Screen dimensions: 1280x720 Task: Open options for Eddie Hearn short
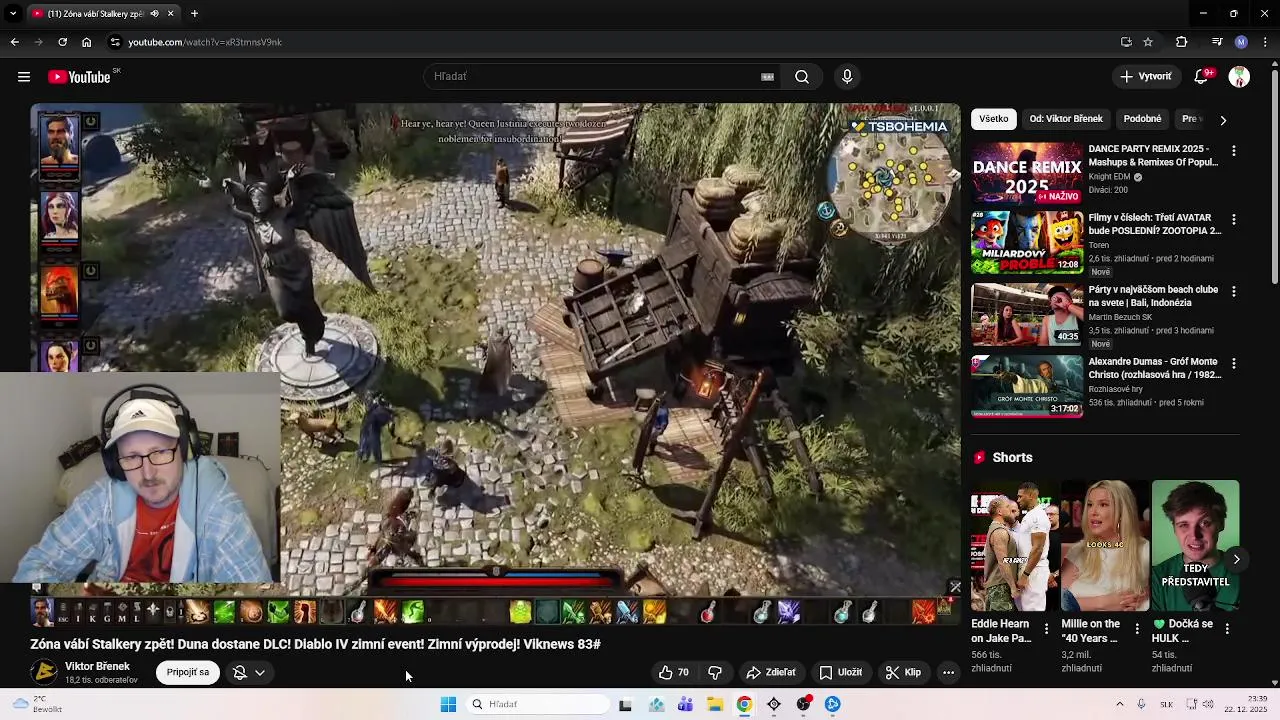[x=1046, y=629]
